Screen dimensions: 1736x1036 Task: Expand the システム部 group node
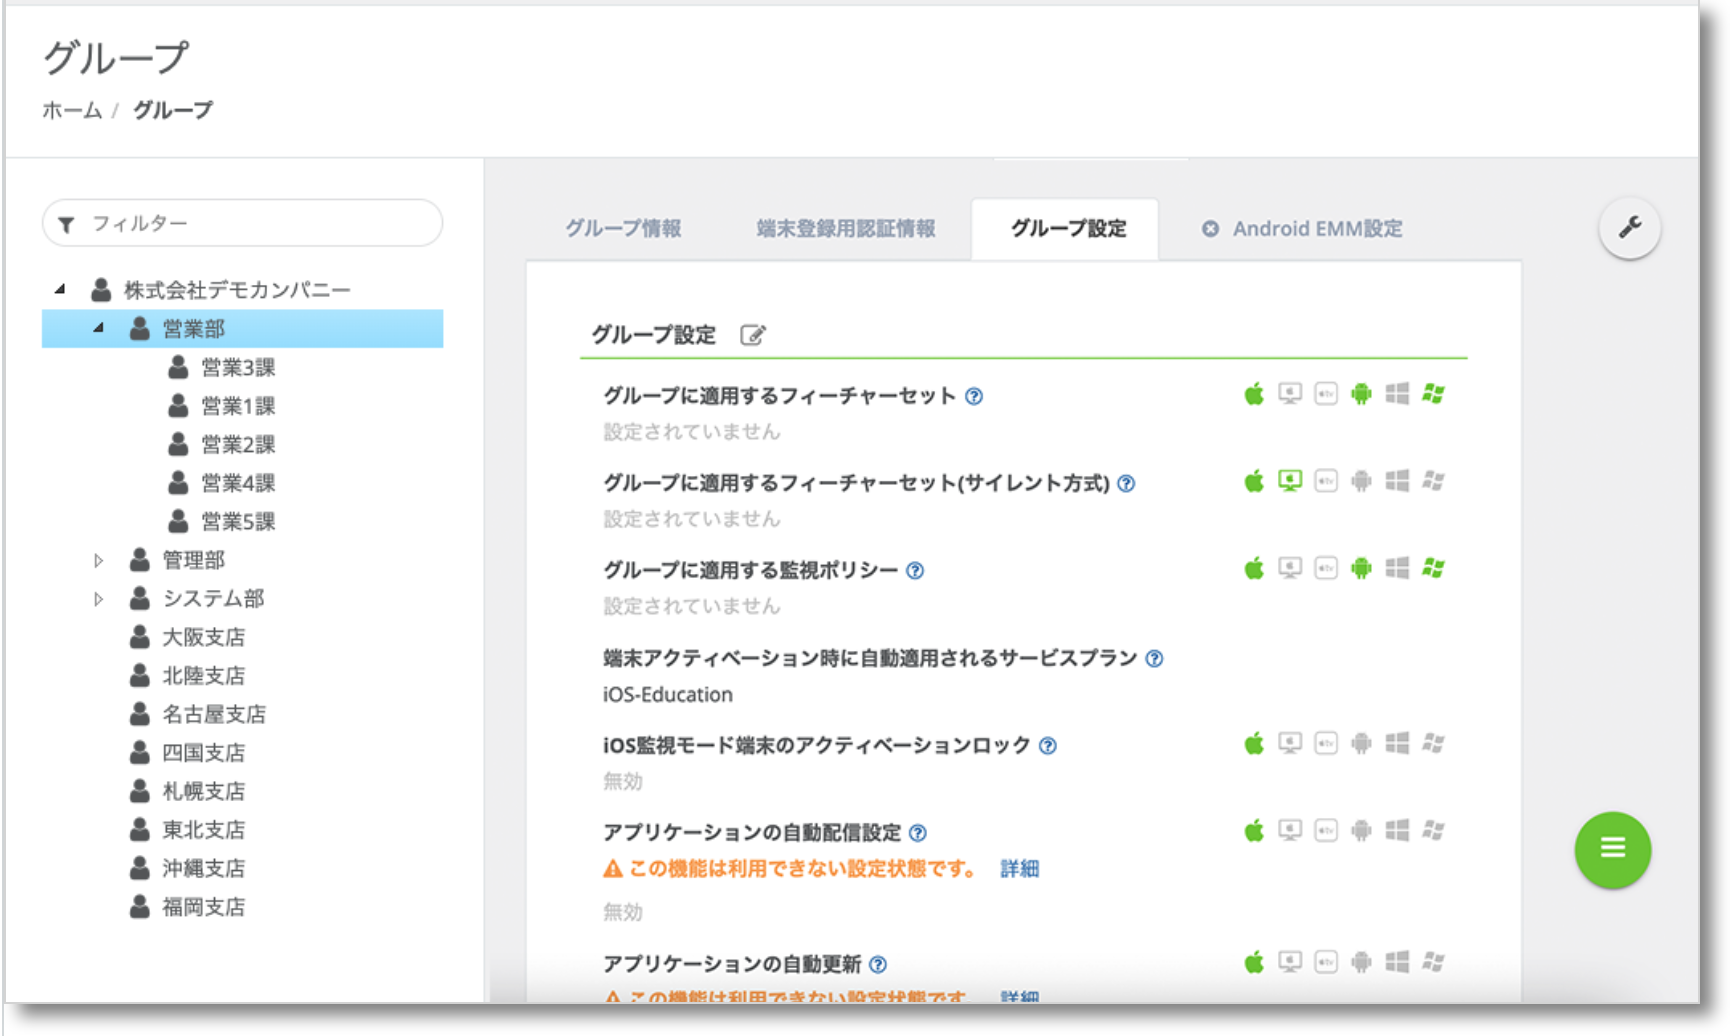98,599
